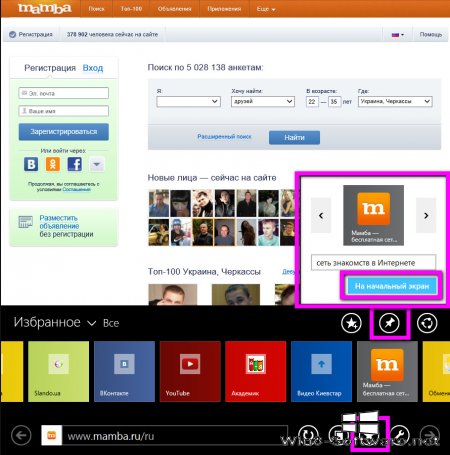Switch to the Регистрация tab
This screenshot has width=450, height=455.
(50, 68)
